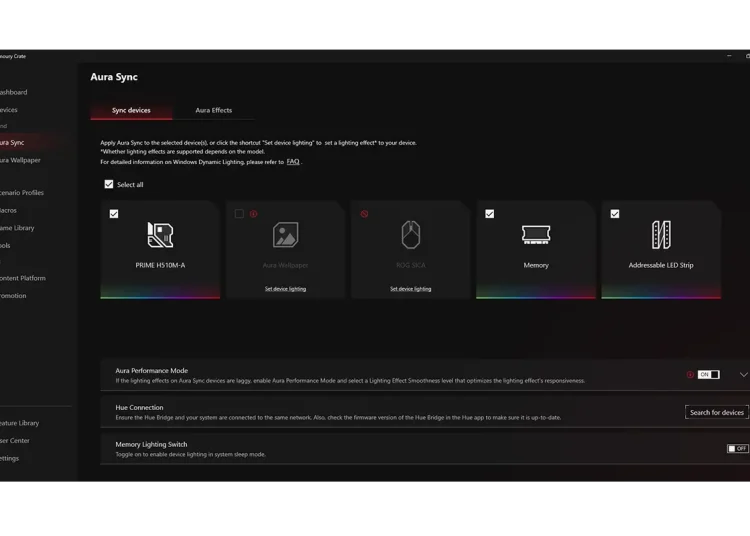
Task: Click the Memory module icon
Action: [536, 235]
